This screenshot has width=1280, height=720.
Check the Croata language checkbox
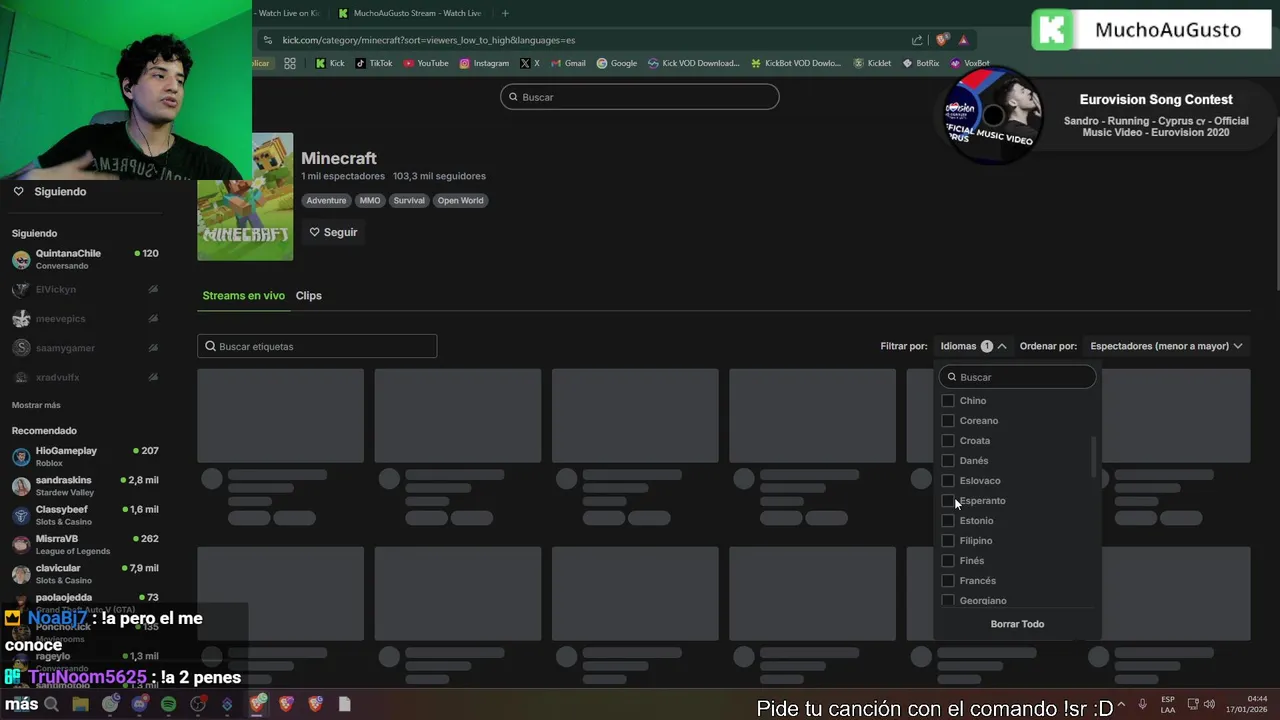click(948, 441)
